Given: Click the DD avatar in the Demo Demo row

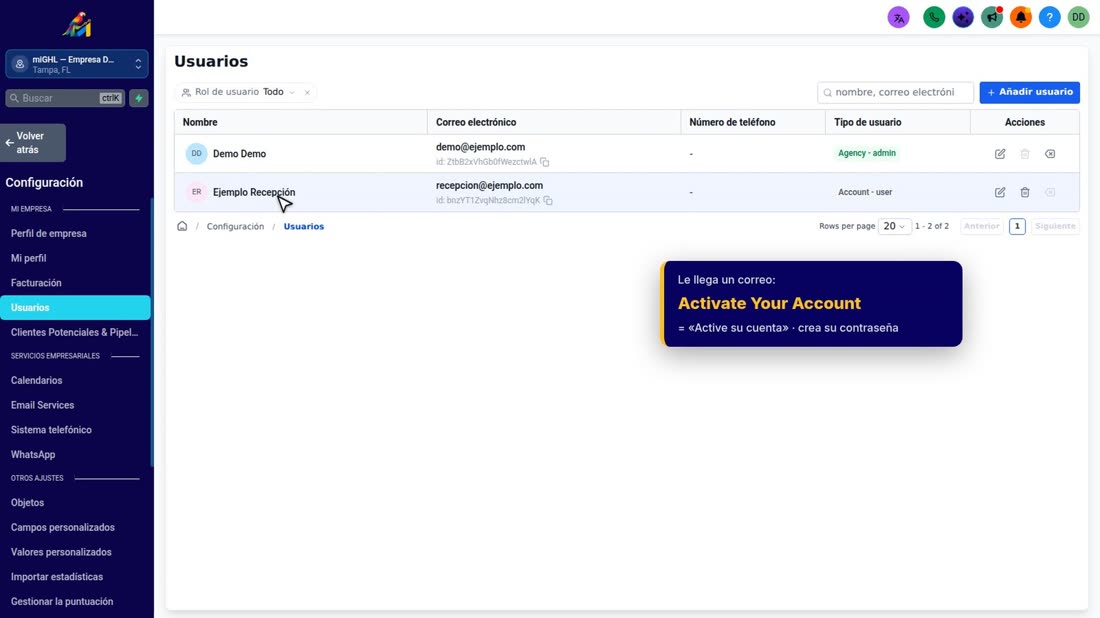Looking at the screenshot, I should (x=196, y=154).
